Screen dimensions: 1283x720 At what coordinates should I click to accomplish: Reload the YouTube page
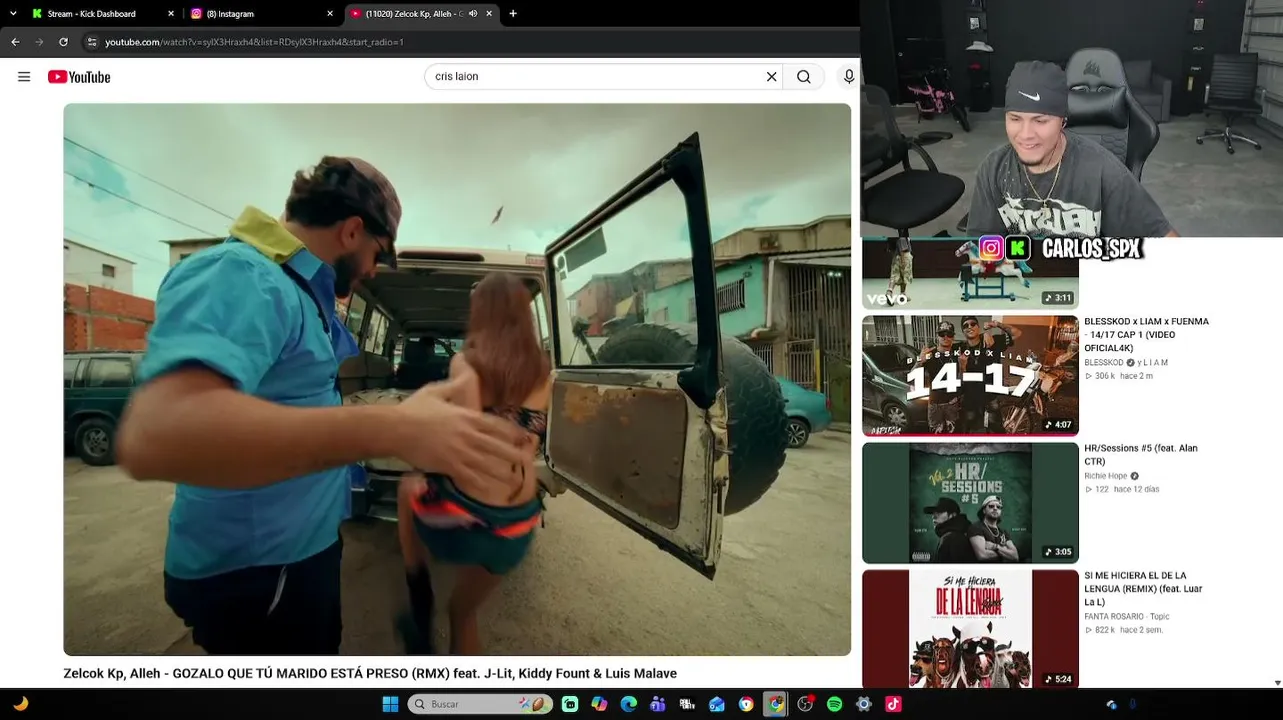(63, 42)
